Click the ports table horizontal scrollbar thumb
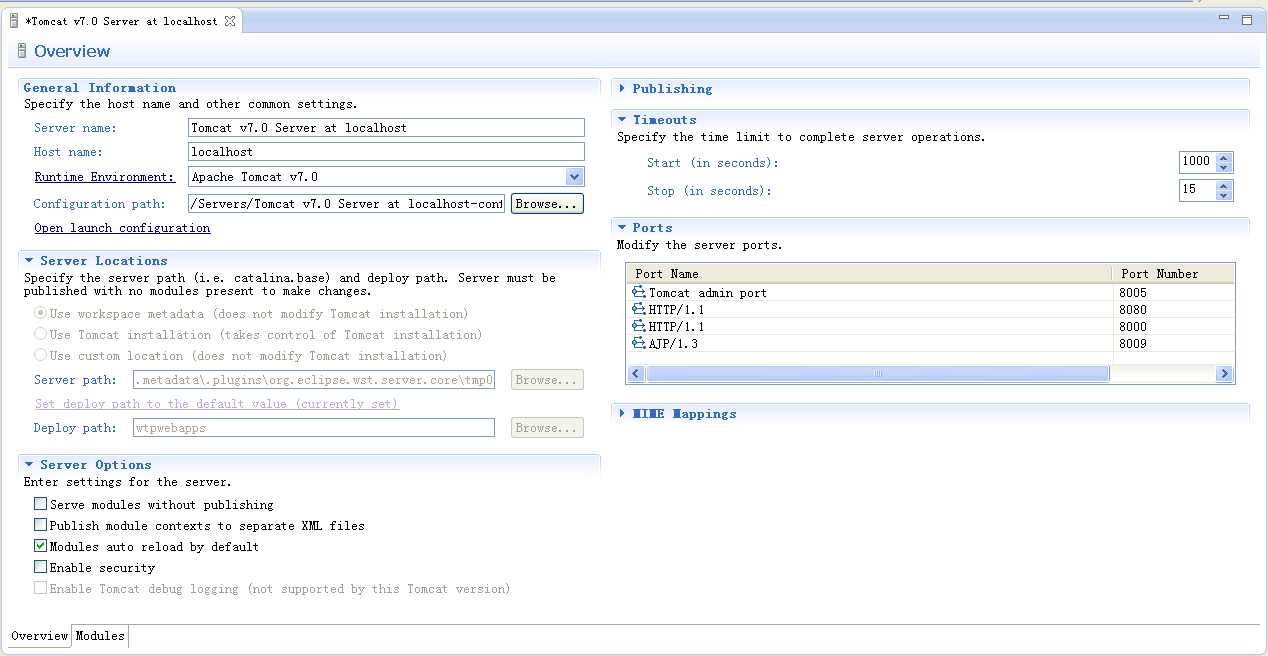 (x=877, y=374)
